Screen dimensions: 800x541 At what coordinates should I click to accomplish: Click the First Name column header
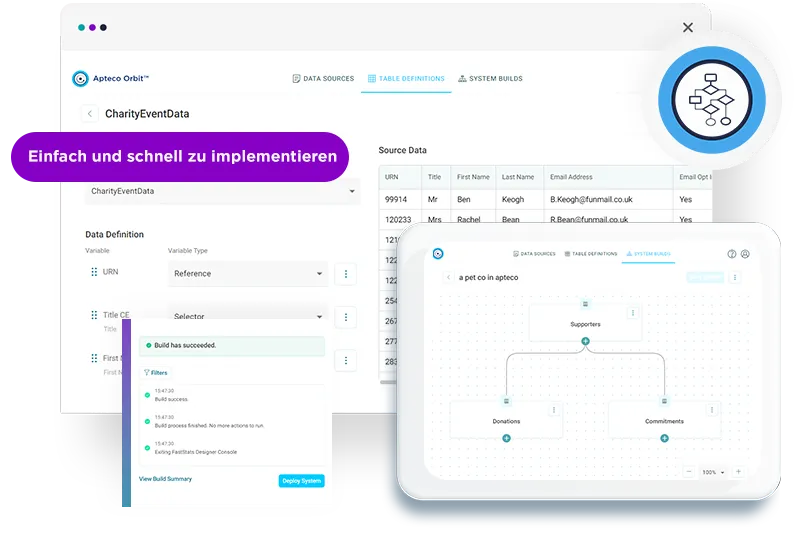473,177
